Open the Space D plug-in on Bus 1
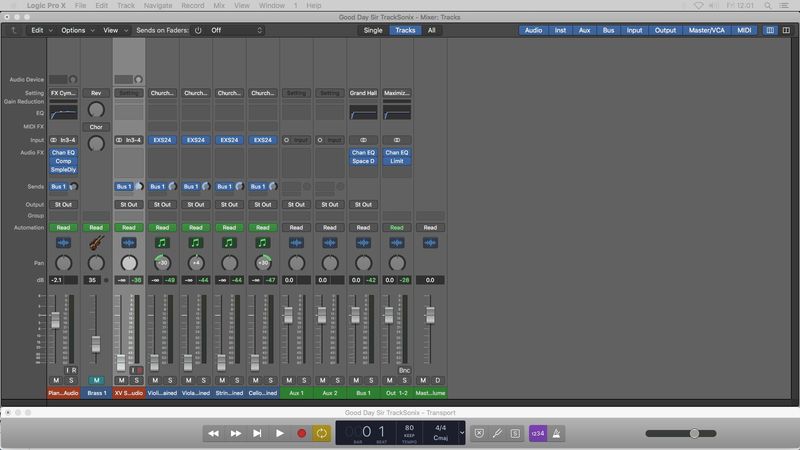Image resolution: width=800 pixels, height=450 pixels. 363,161
